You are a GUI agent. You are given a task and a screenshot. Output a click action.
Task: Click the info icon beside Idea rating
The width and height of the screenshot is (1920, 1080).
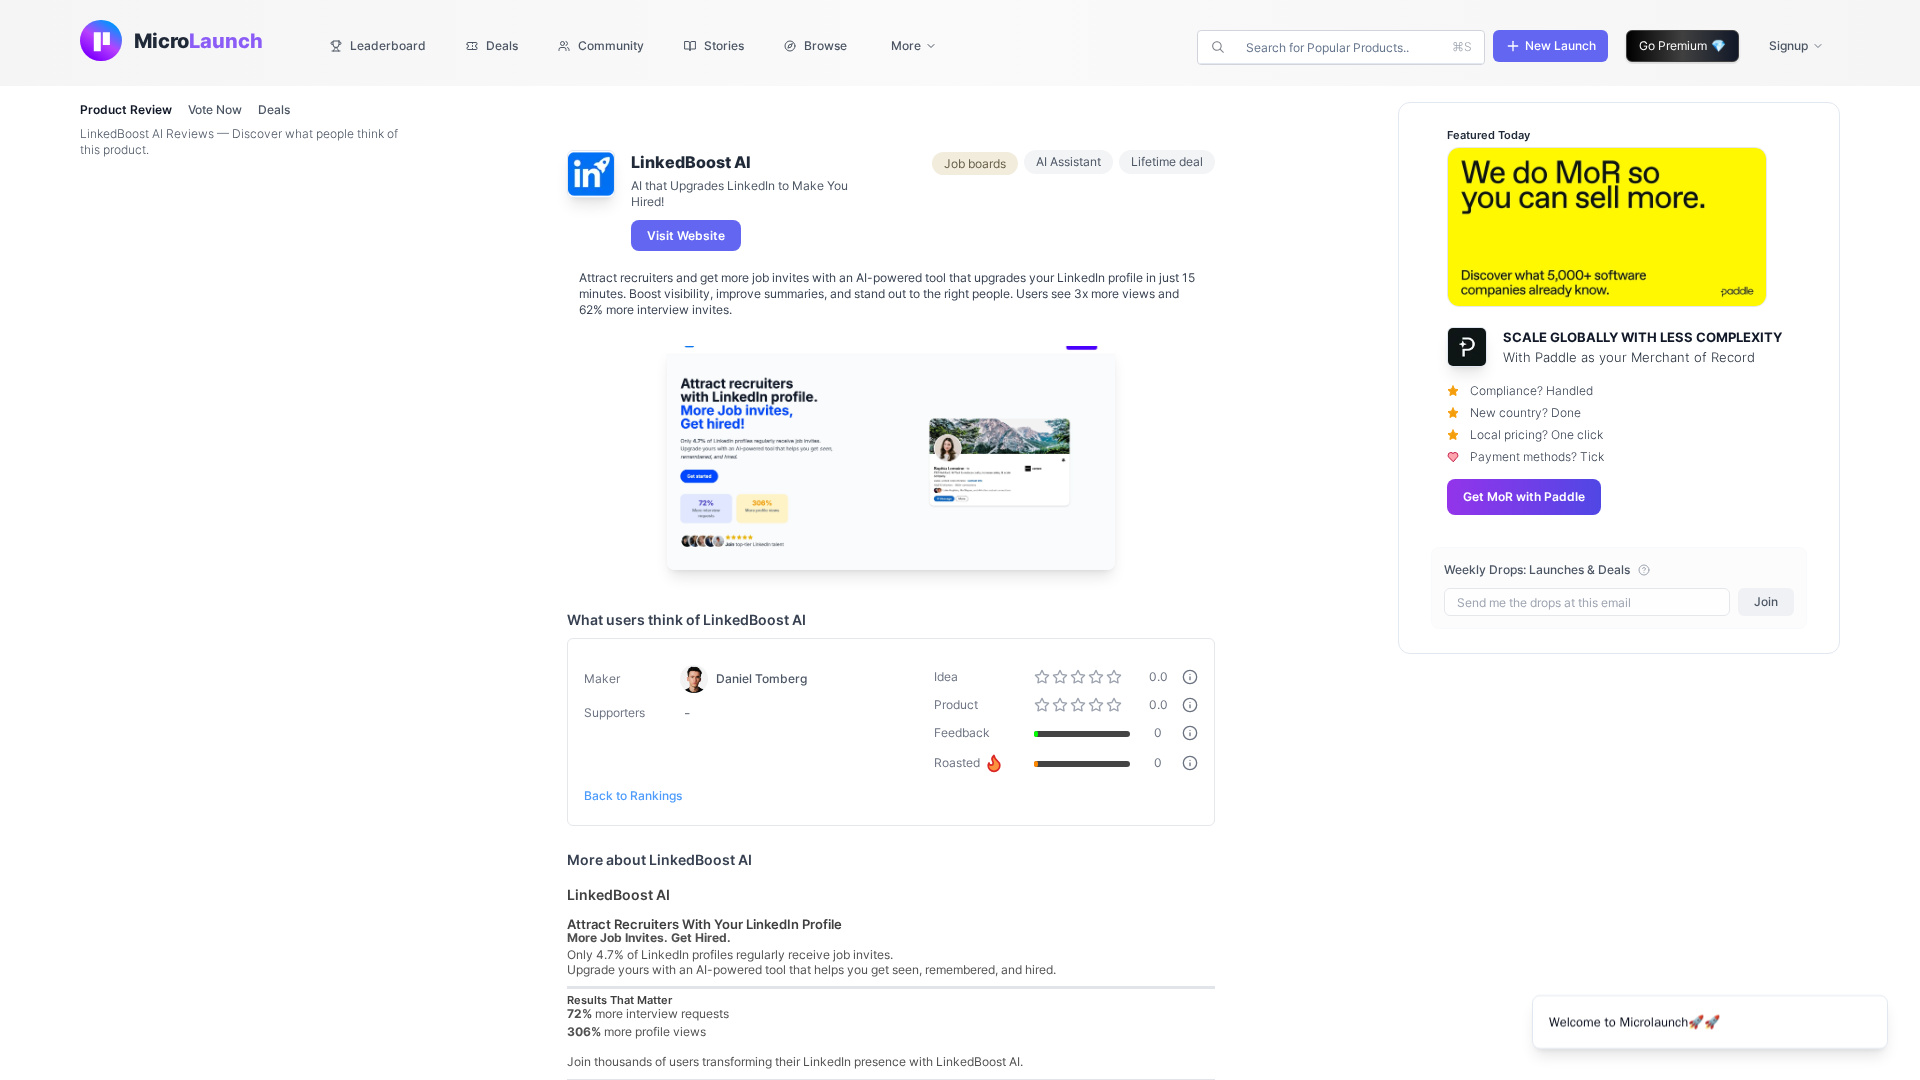(1190, 677)
